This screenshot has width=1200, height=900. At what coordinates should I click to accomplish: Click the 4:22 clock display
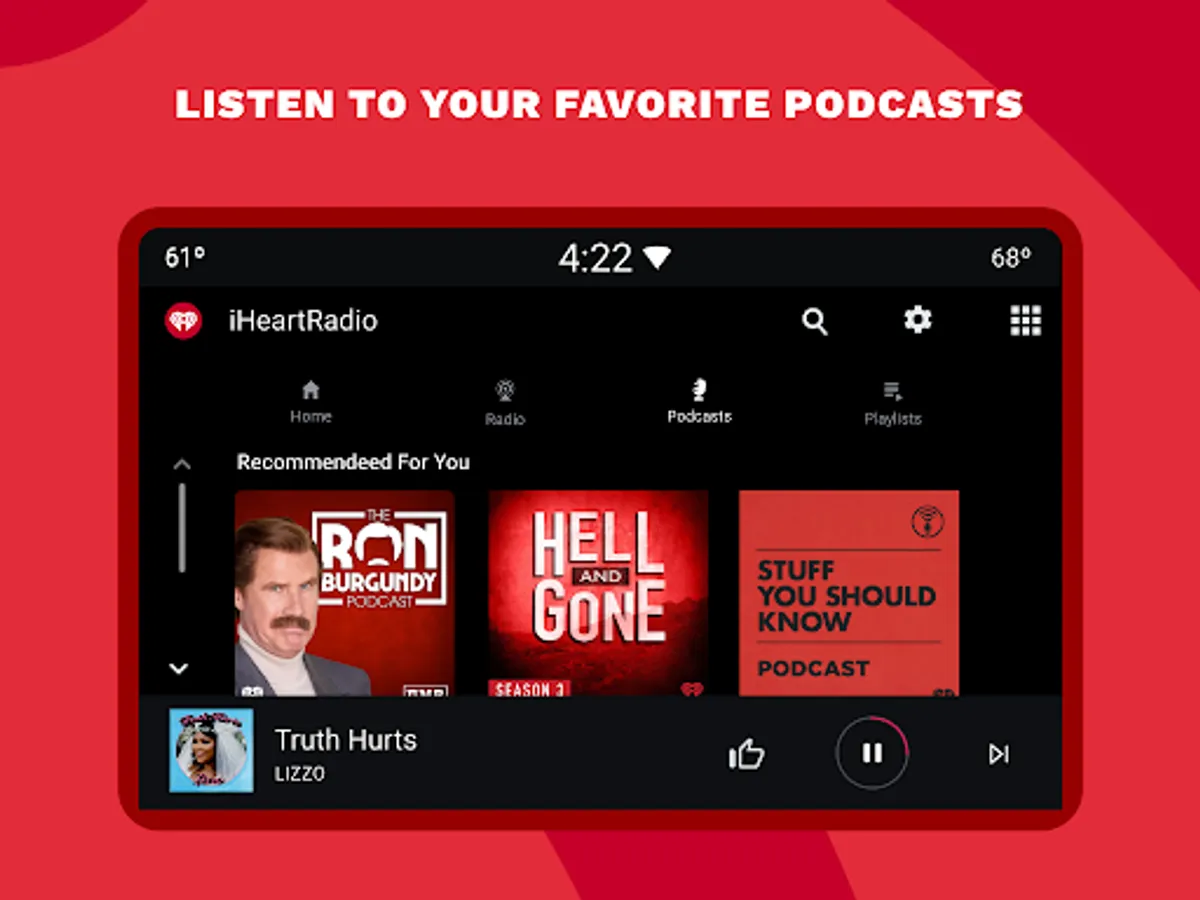click(x=595, y=258)
